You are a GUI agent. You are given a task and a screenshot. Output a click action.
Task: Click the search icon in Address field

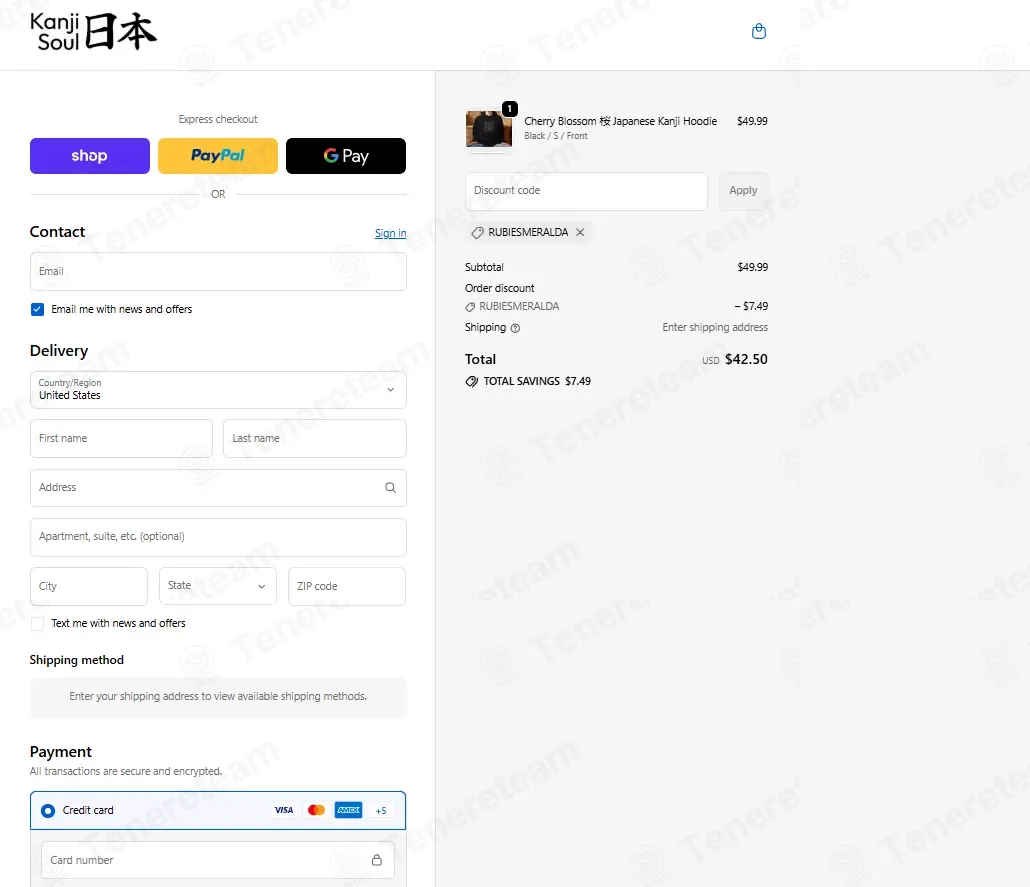tap(390, 488)
